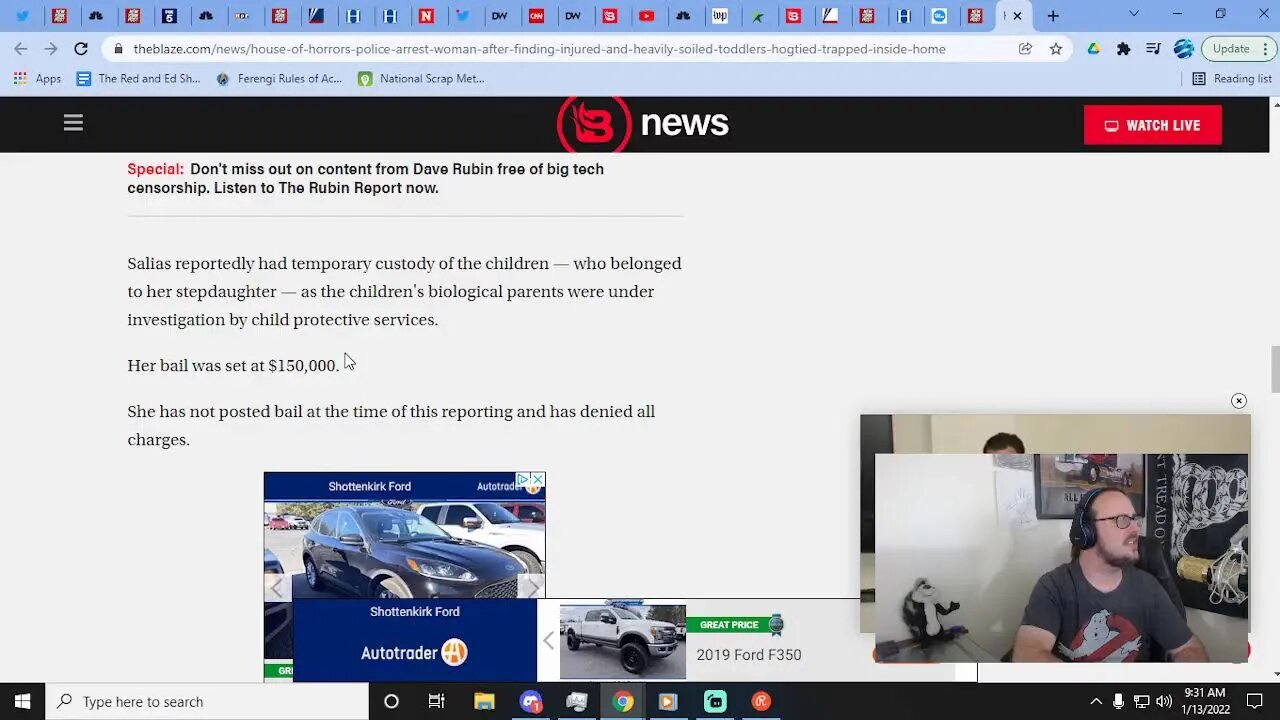Screen dimensions: 1280x720
Task: Close the floating webcam video overlay
Action: [1238, 401]
